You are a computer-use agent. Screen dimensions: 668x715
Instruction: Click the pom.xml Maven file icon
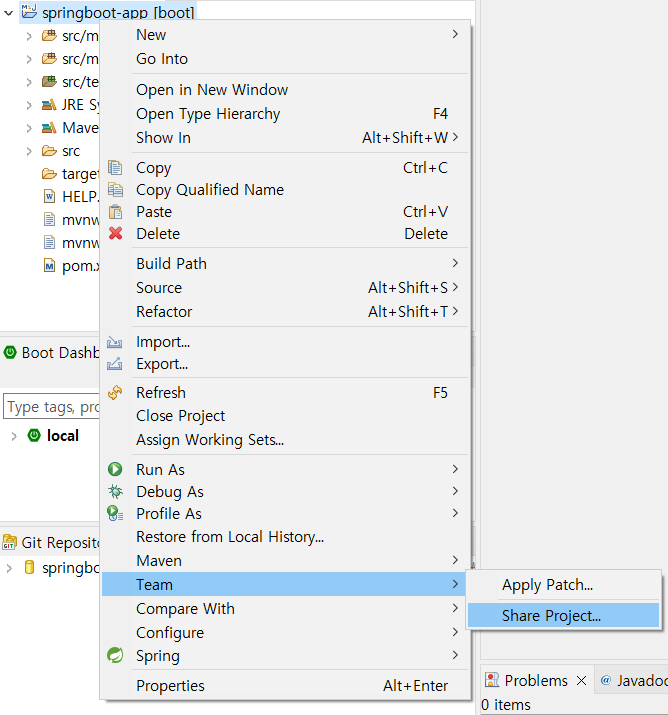click(49, 266)
